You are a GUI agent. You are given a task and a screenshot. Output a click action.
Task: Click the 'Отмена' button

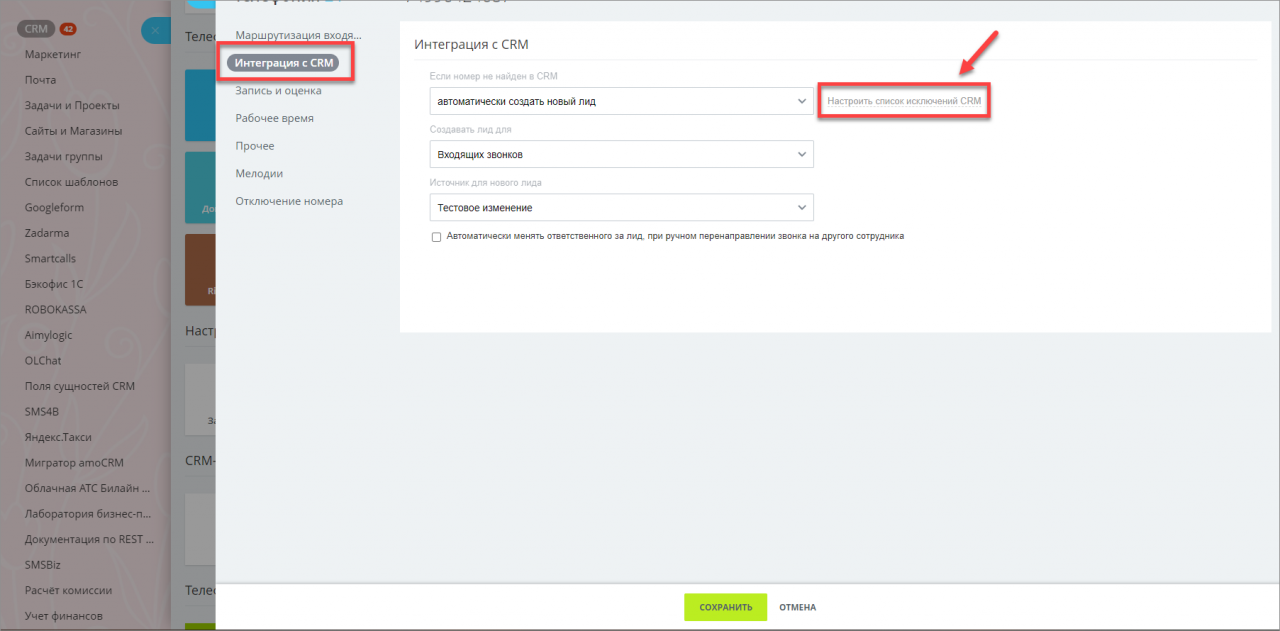797,607
